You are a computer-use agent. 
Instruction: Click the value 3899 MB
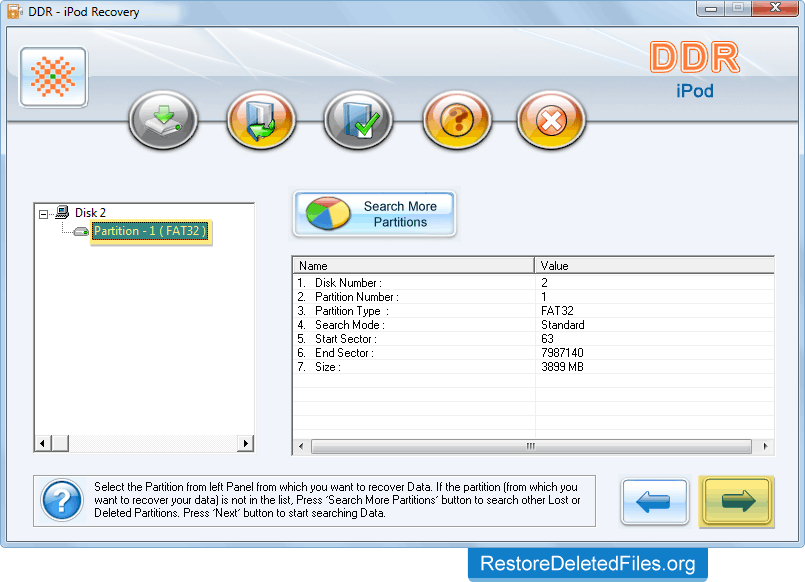[x=562, y=367]
